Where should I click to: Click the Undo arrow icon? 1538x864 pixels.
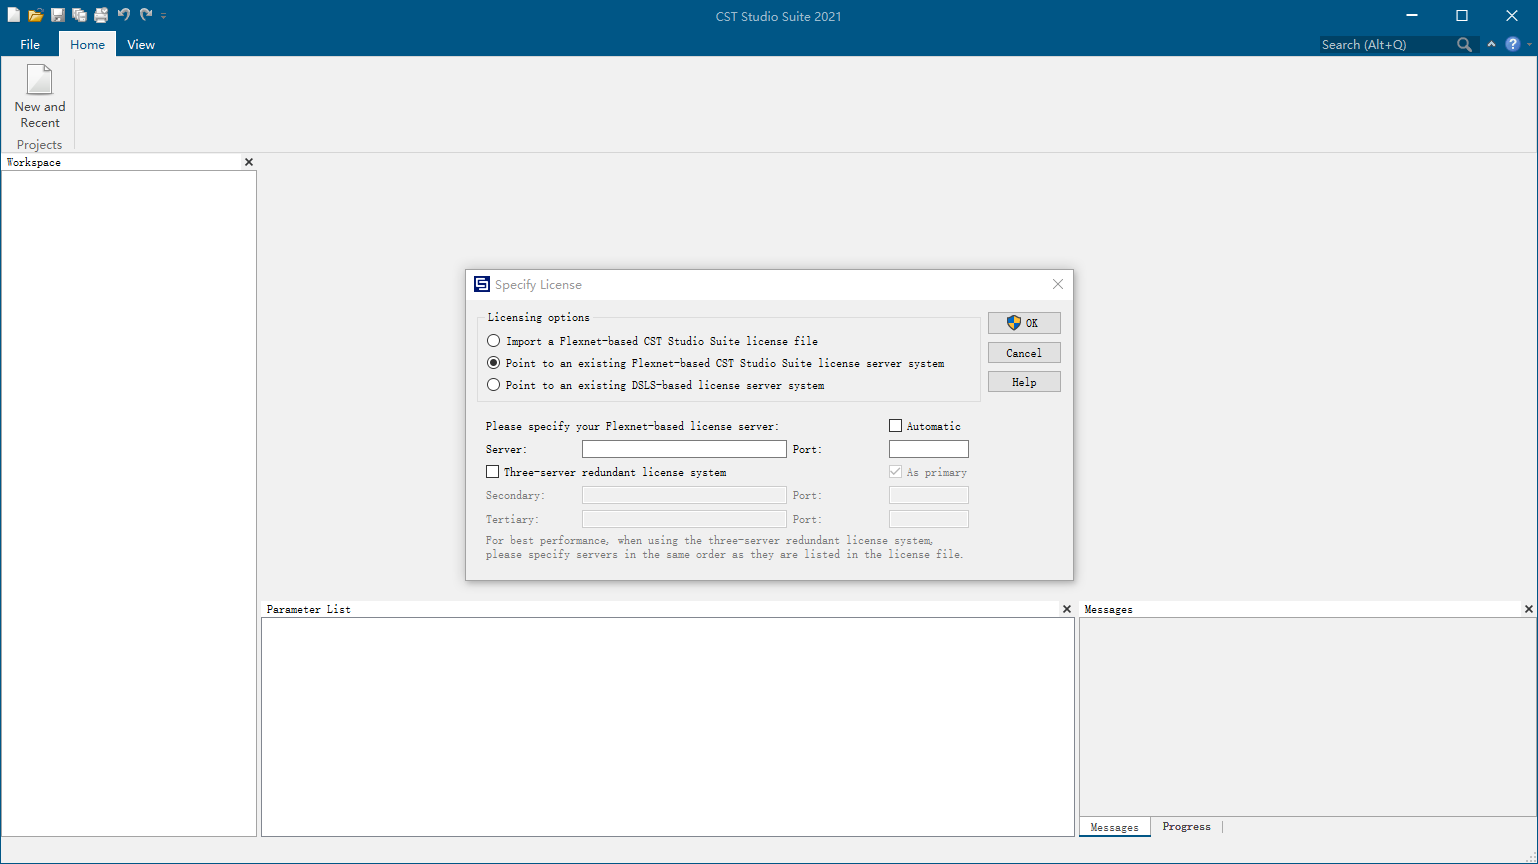124,15
